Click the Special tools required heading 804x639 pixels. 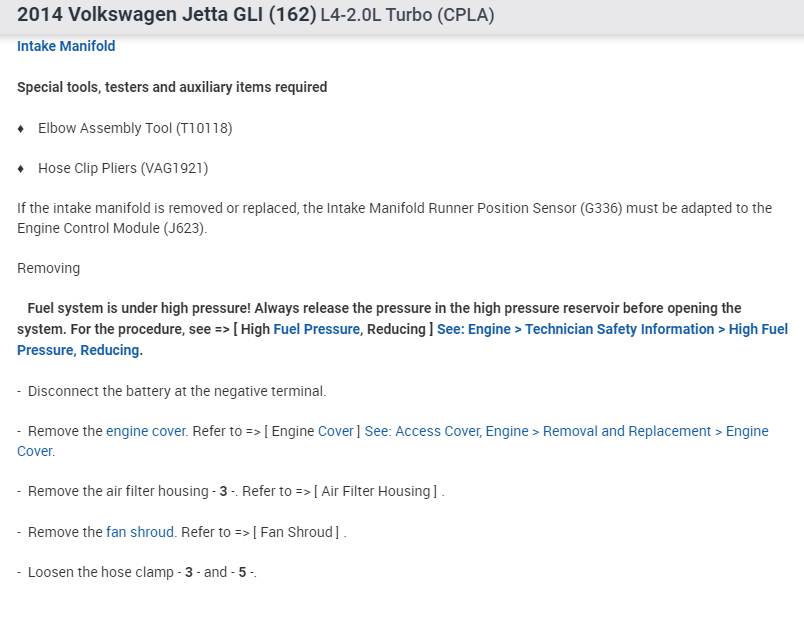click(172, 87)
